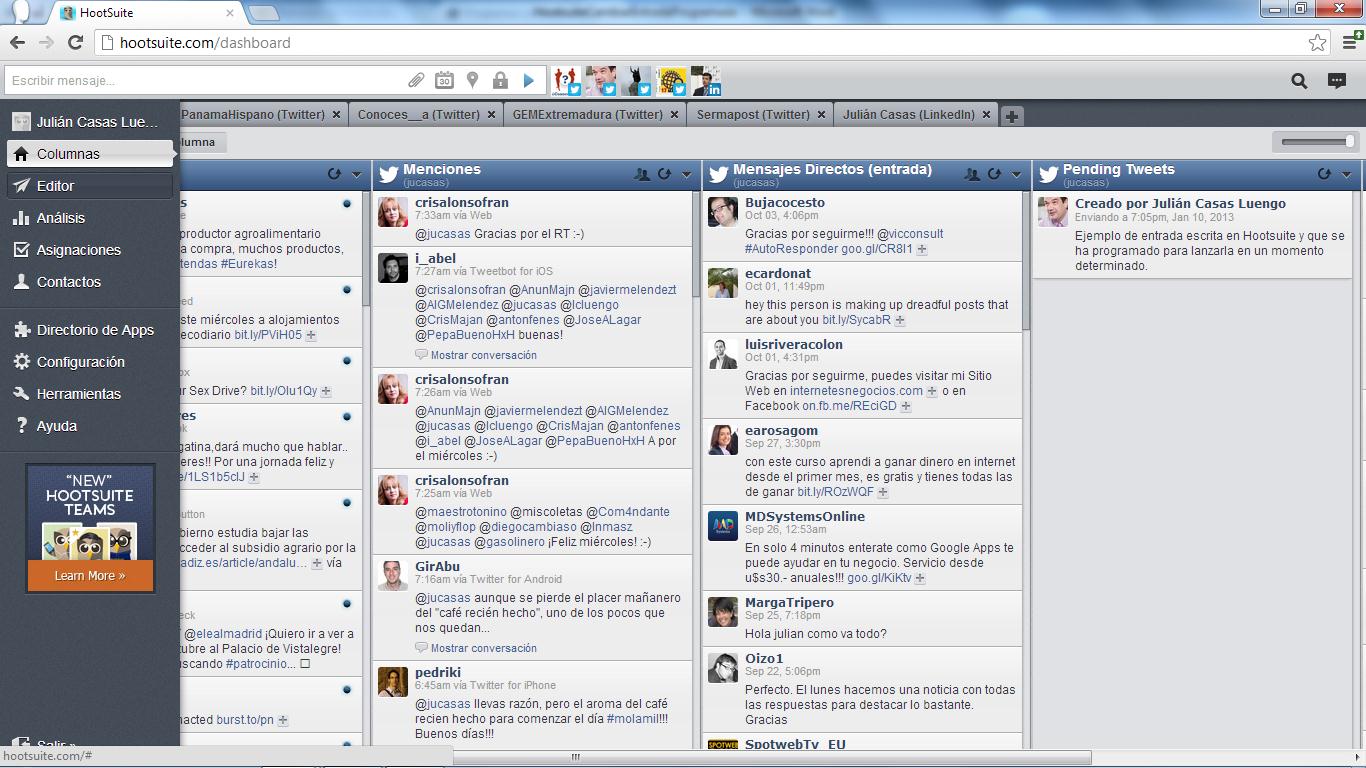Image resolution: width=1366 pixels, height=768 pixels.
Task: Open internetesnegocios.com link
Action: coord(856,391)
